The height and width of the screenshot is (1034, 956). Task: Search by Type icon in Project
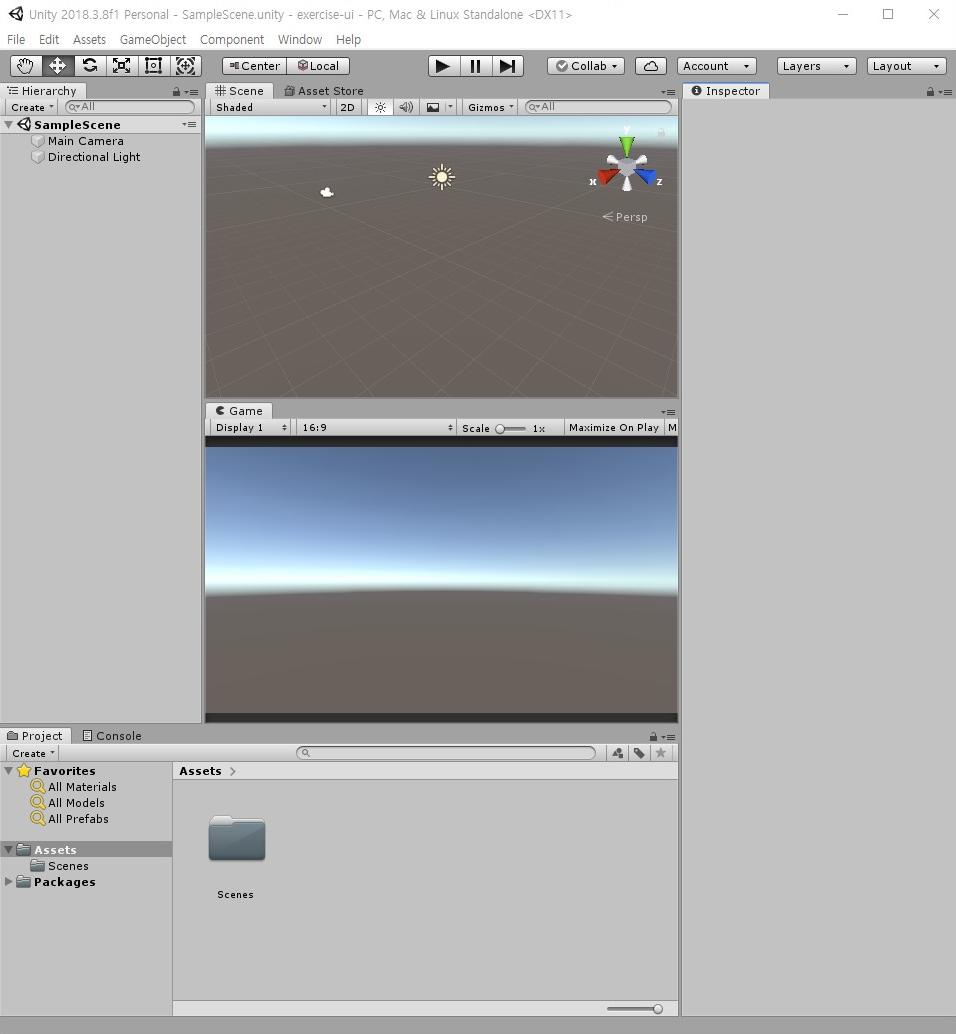pos(618,753)
